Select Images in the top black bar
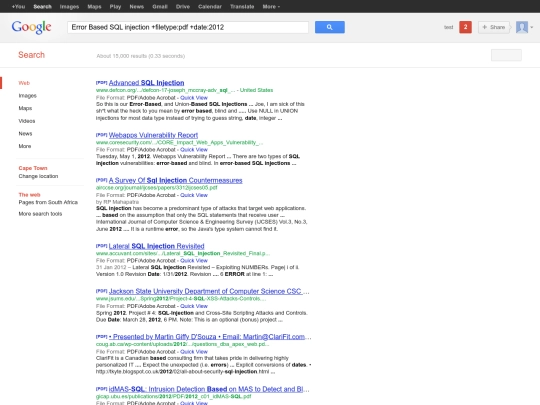540x405 pixels. coord(69,7)
